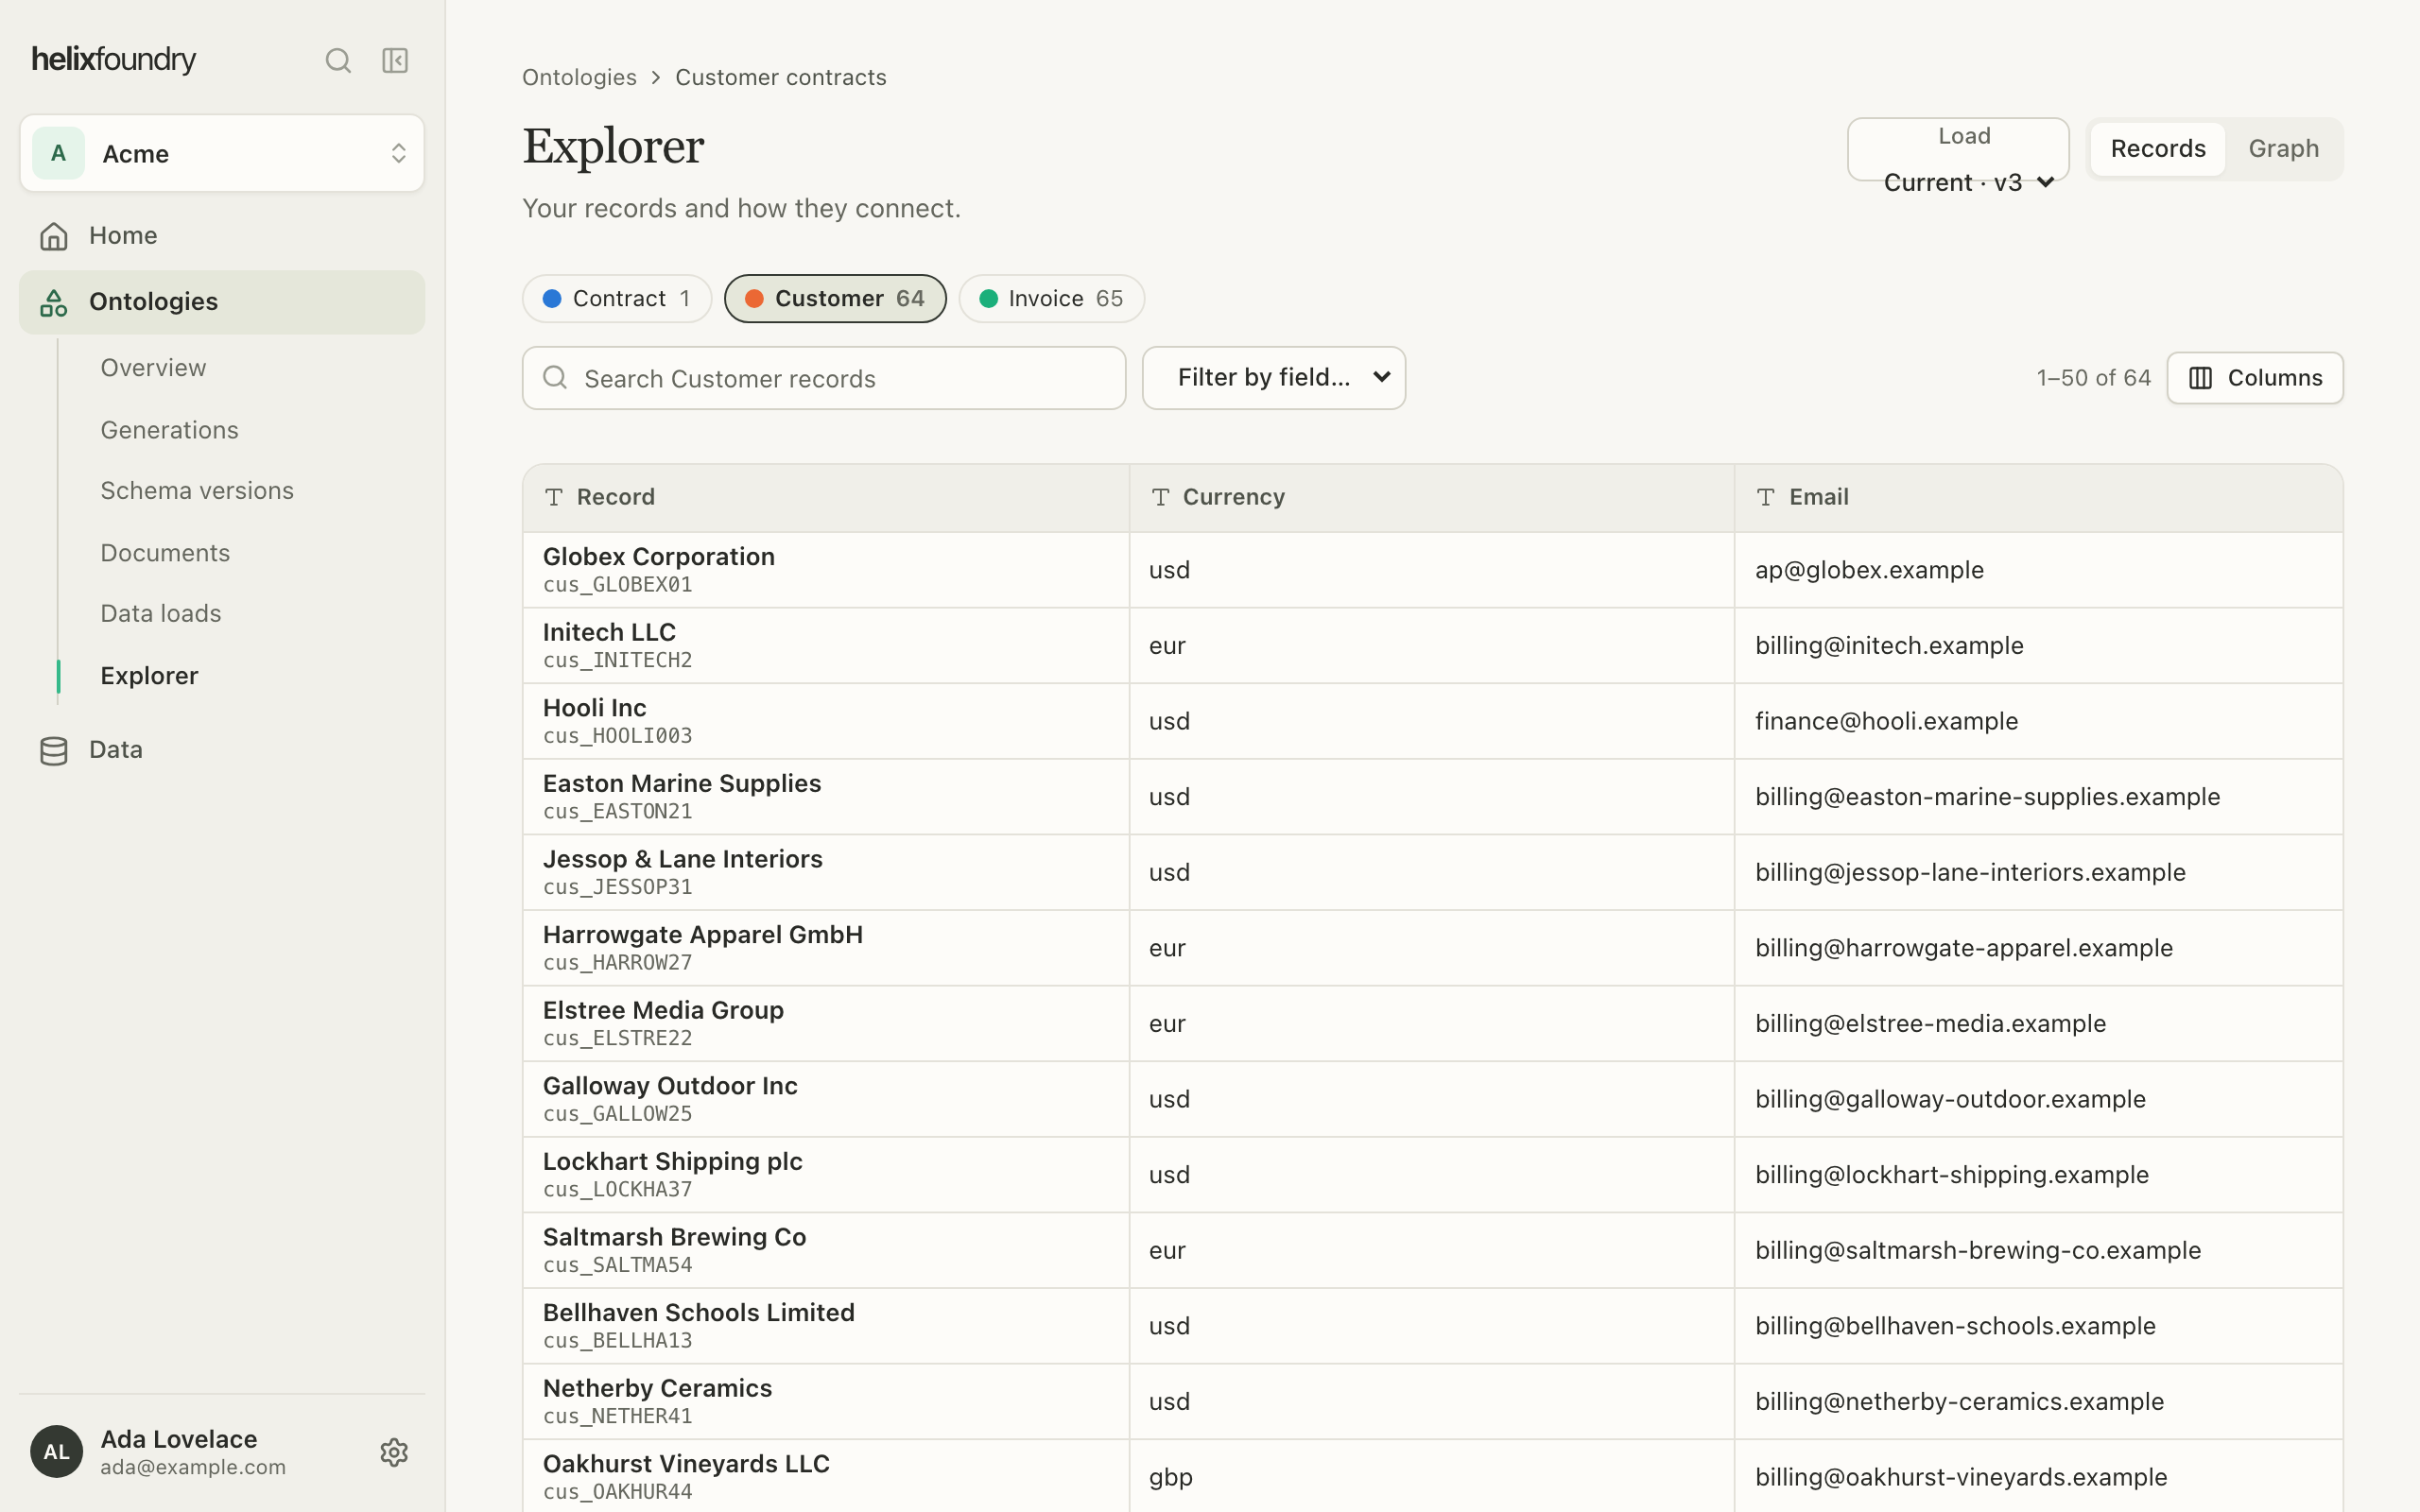Open the Generations sidebar item
This screenshot has height=1512, width=2420.
[x=169, y=430]
